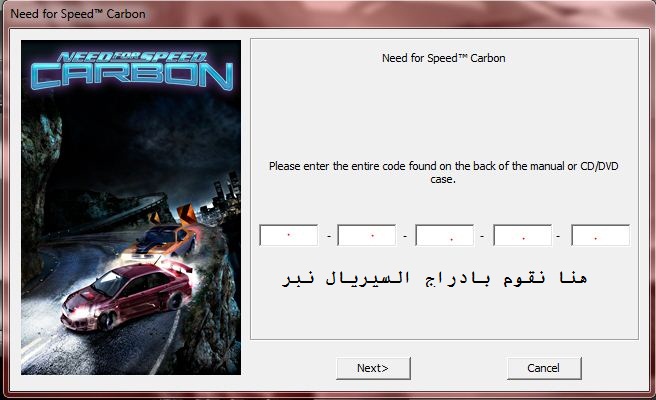Click the fourth serial code box
Viewport: 656px width, 400px height.
tap(523, 235)
